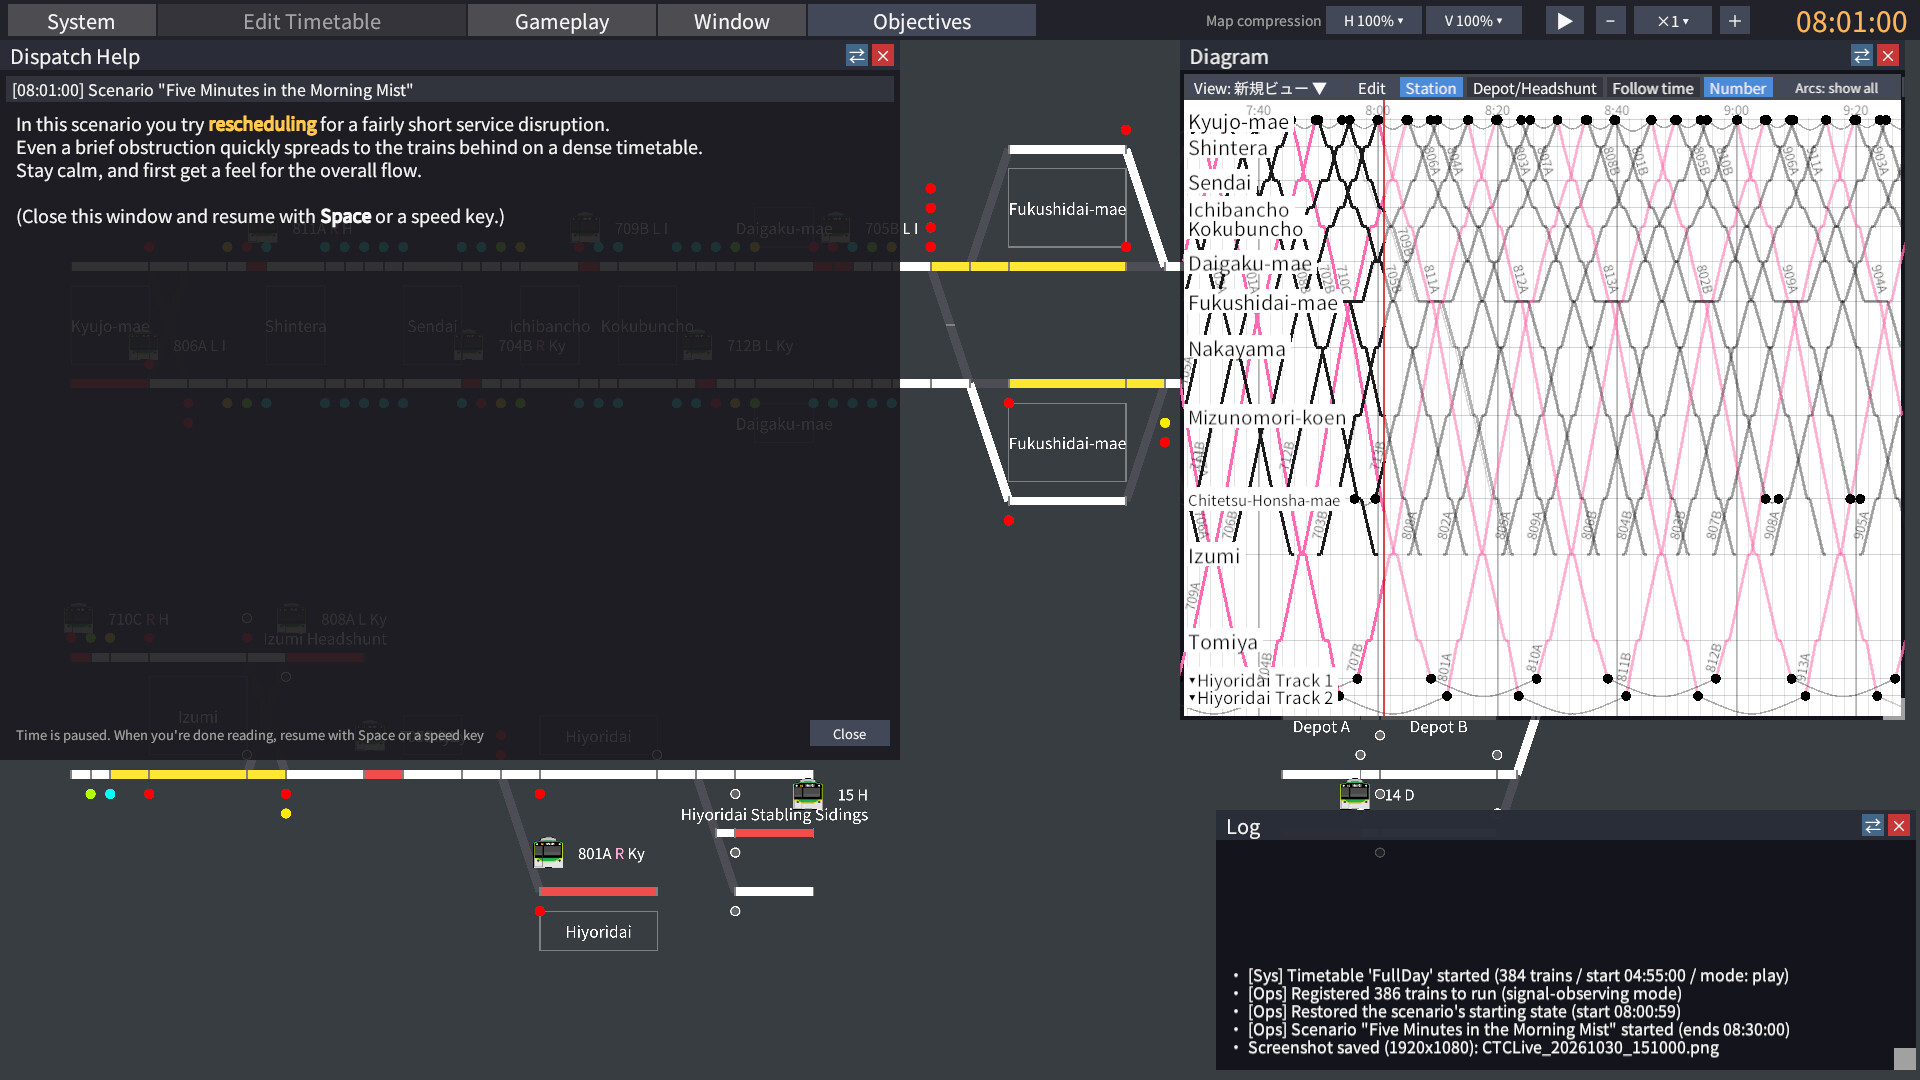Viewport: 1920px width, 1080px height.
Task: Click the green signal below Izumi track
Action: tap(91, 794)
